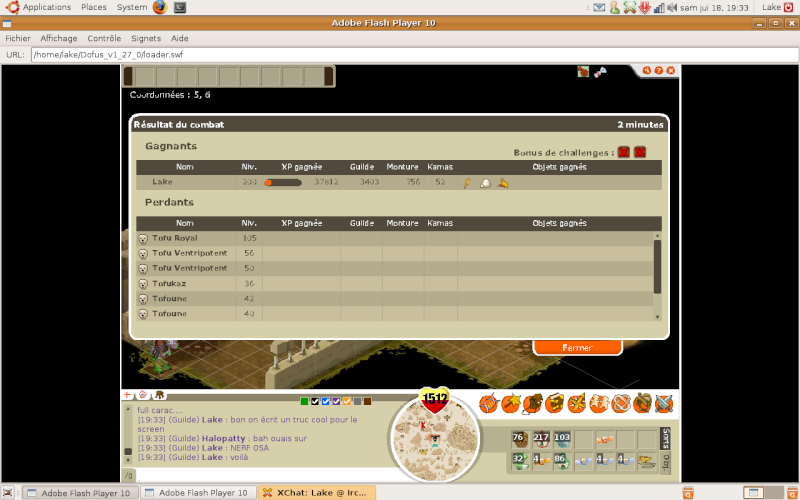
Task: Switch to the Obj. tab
Action: point(665,462)
